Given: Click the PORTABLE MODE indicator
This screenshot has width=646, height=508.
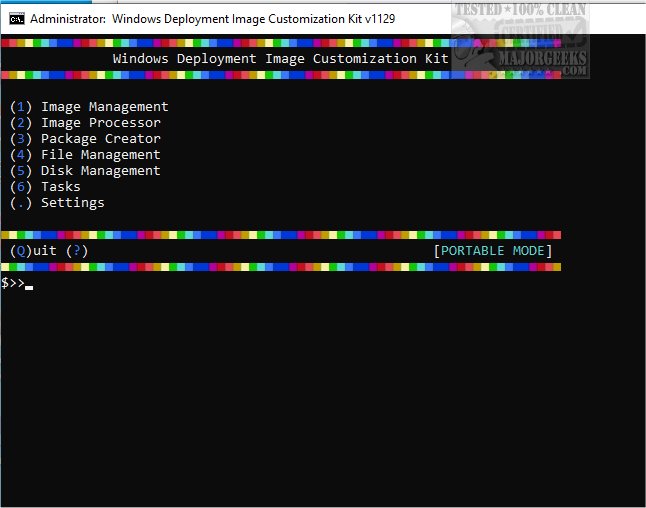Looking at the screenshot, I should point(493,251).
